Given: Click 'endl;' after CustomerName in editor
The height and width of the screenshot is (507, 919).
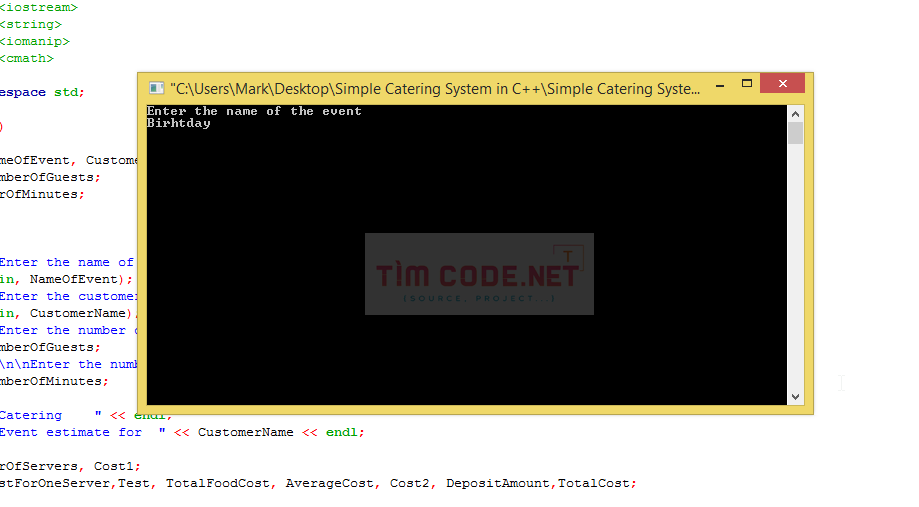Looking at the screenshot, I should pyautogui.click(x=345, y=433).
